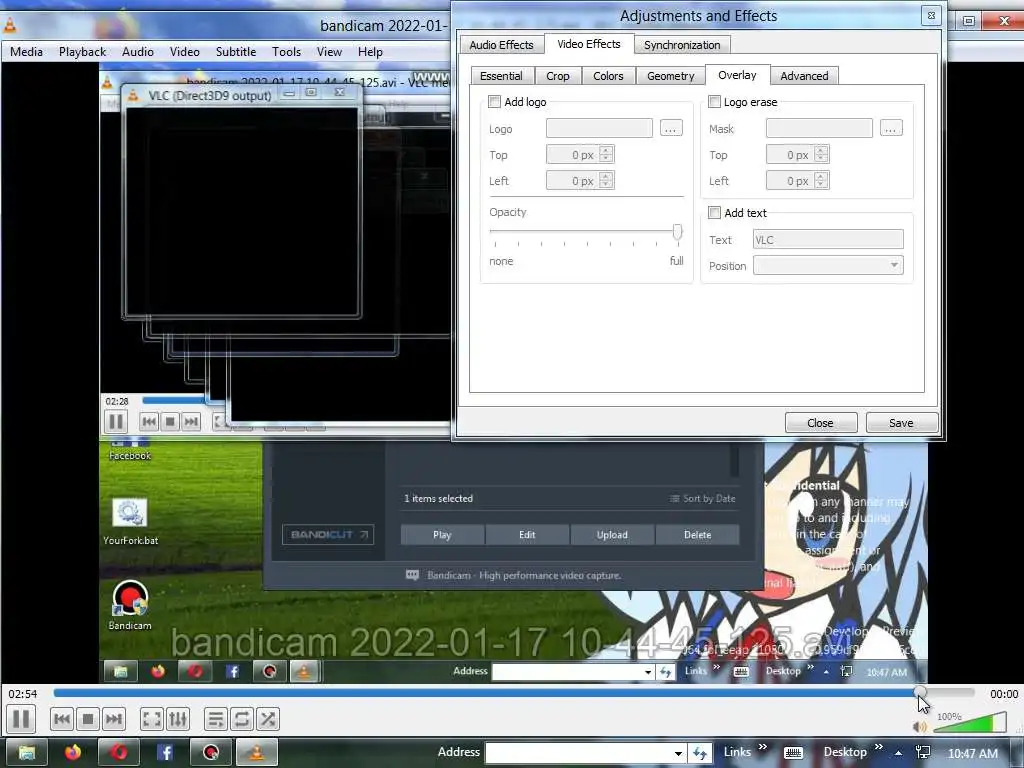Click the Mask file path field
The width and height of the screenshot is (1024, 768).
click(819, 128)
